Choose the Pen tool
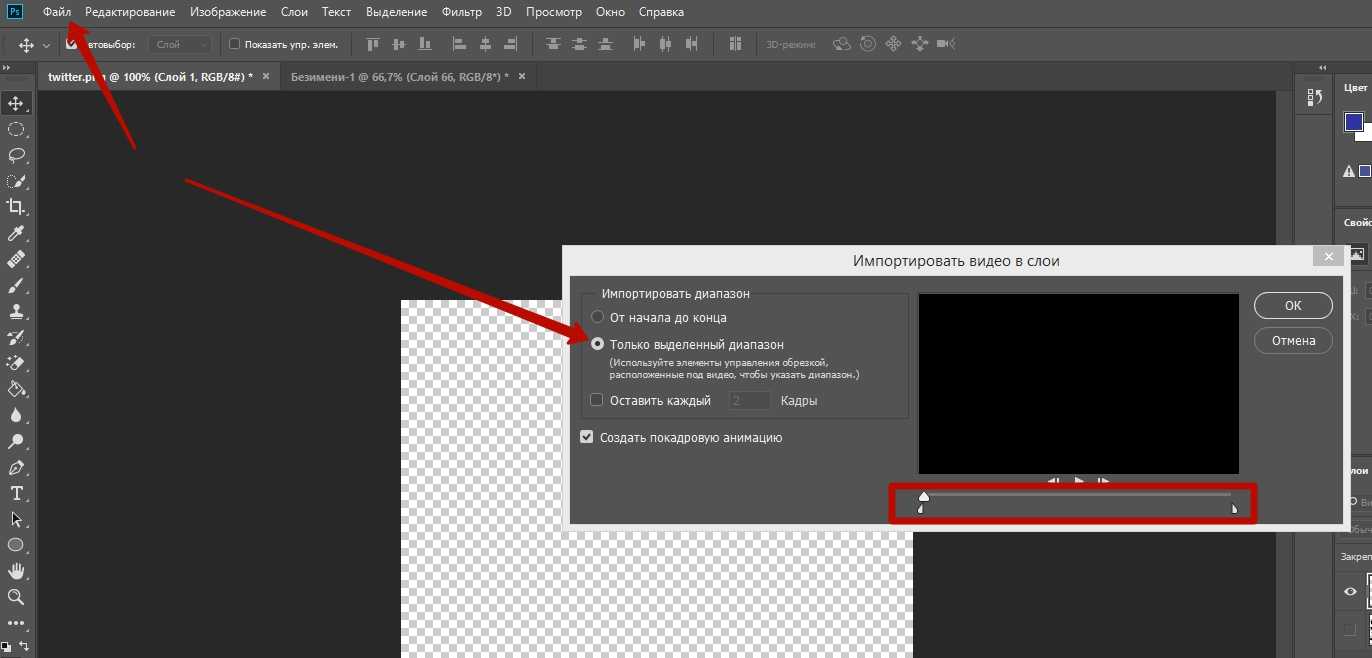 [16, 467]
